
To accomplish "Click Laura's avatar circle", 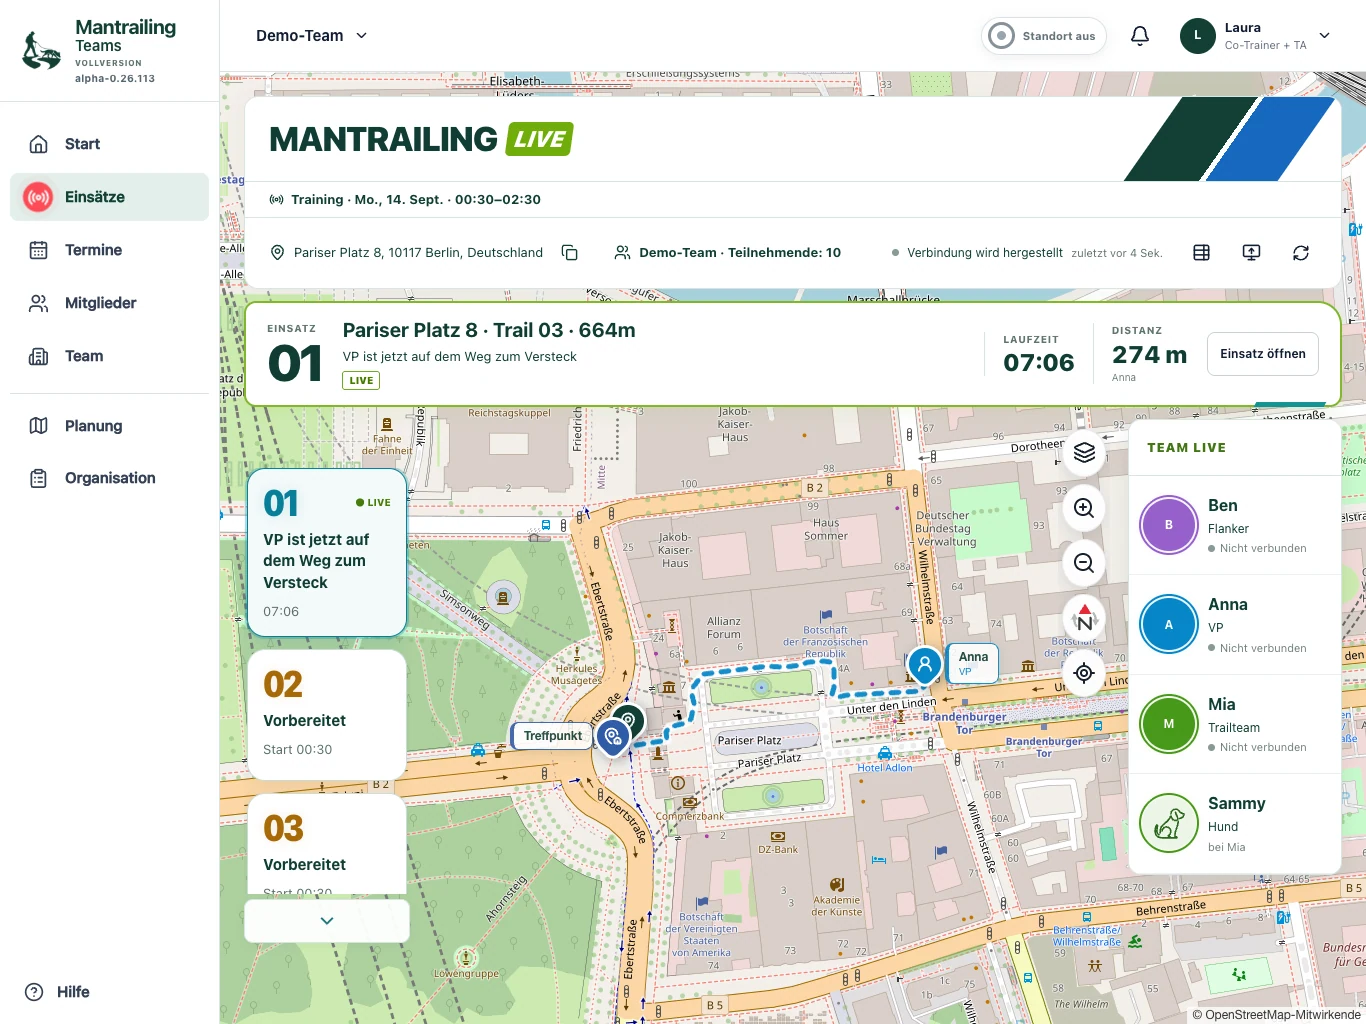I will click(1197, 36).
